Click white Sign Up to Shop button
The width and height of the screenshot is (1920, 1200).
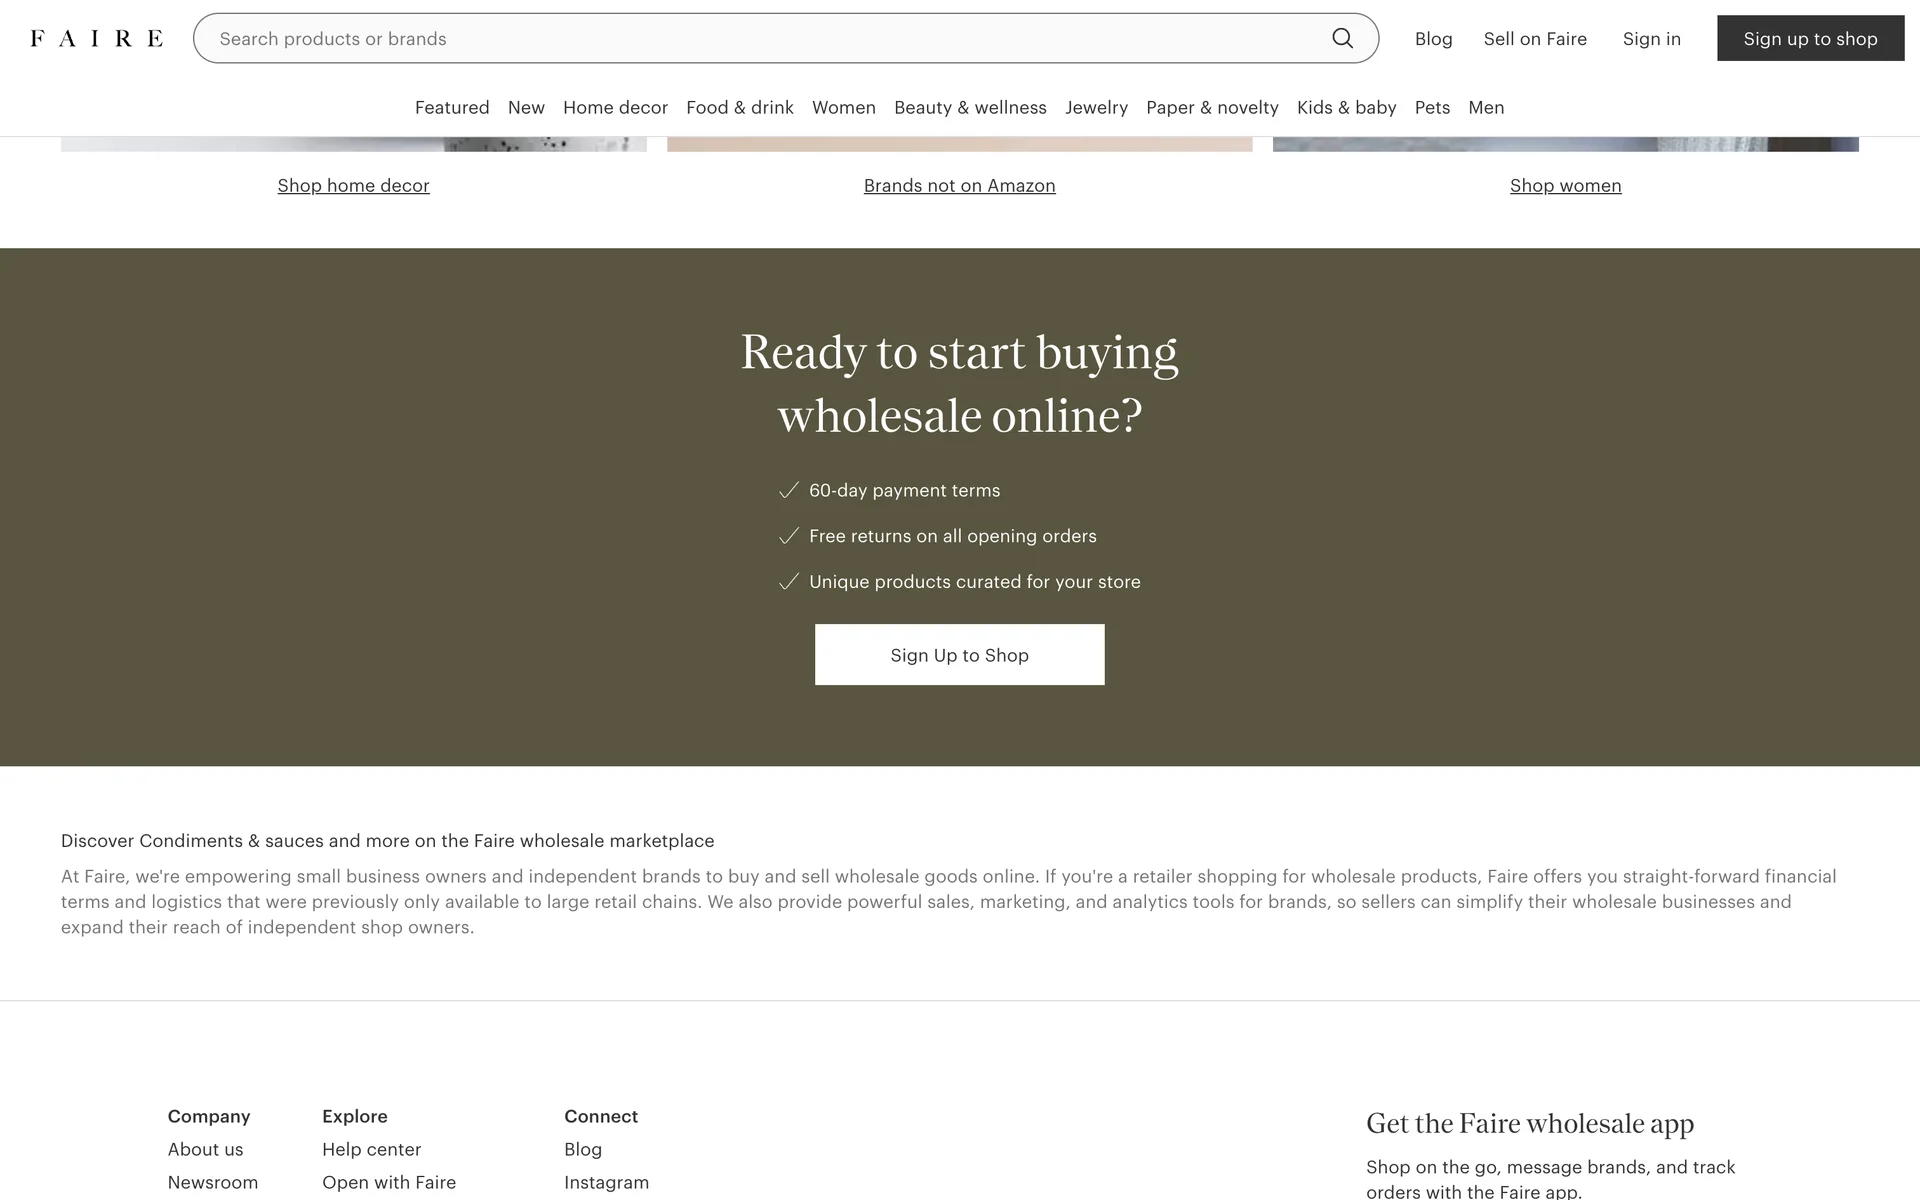coord(959,655)
